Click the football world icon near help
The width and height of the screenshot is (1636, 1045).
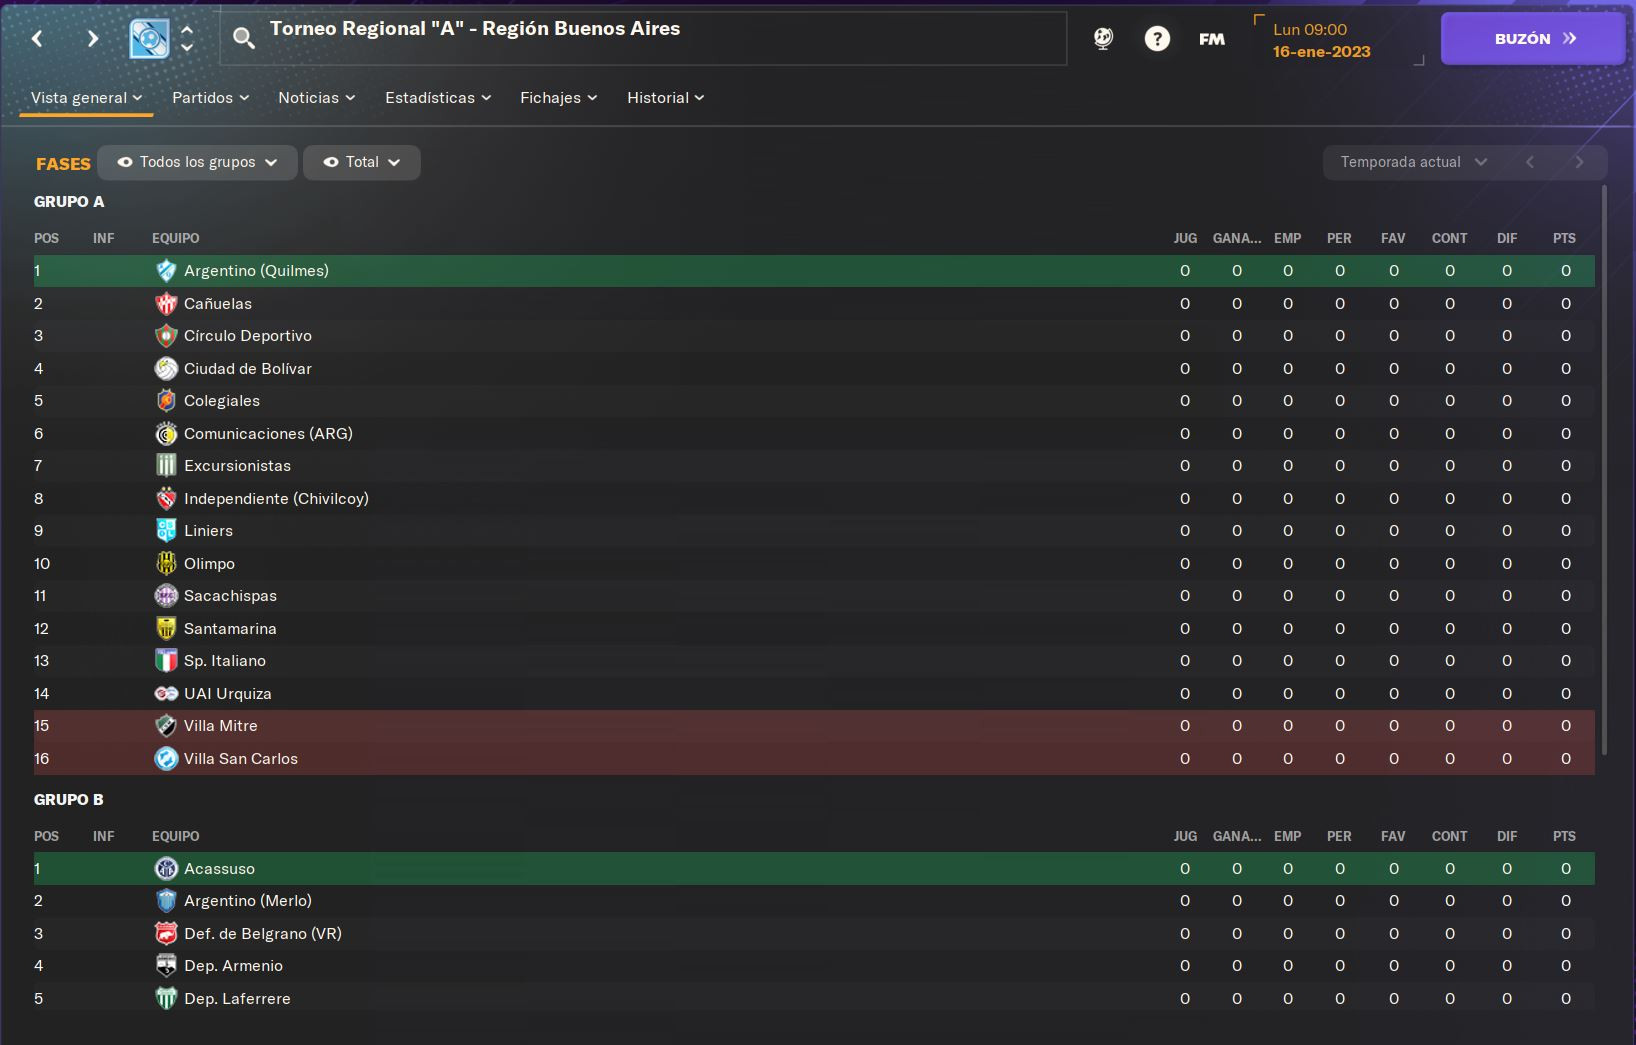tap(1103, 39)
